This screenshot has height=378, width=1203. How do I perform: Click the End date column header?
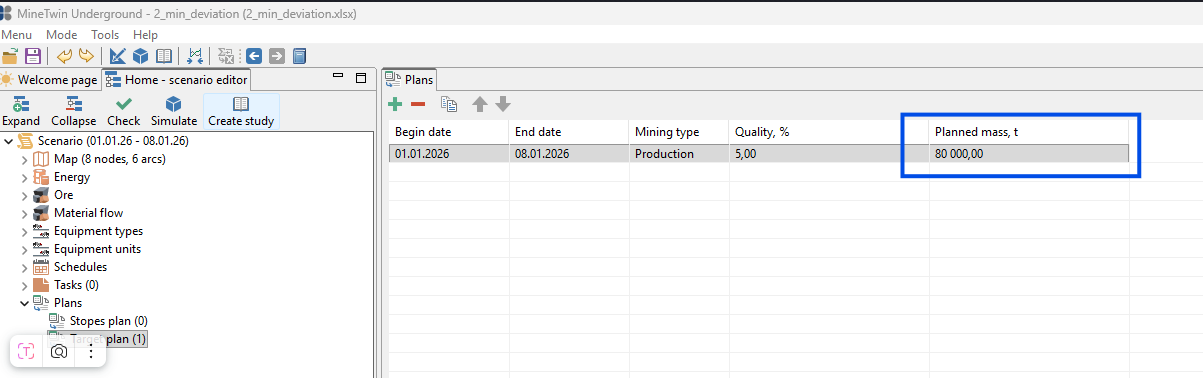coord(568,132)
